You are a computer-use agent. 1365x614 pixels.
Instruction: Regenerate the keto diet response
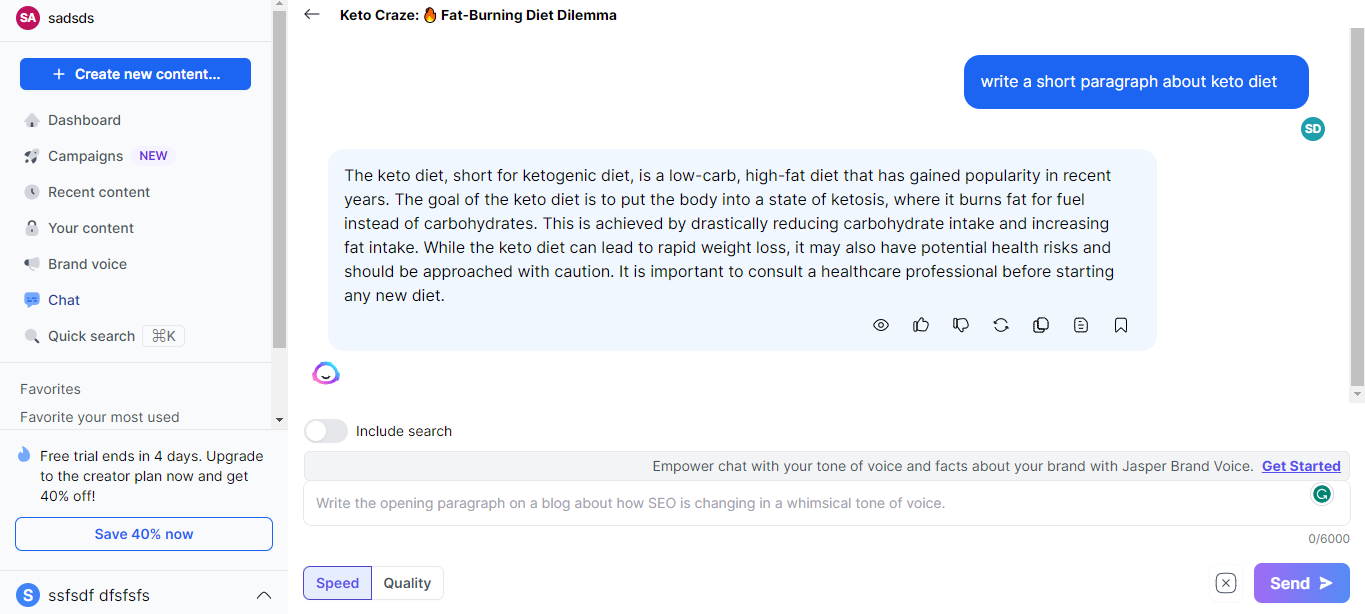pos(1001,325)
